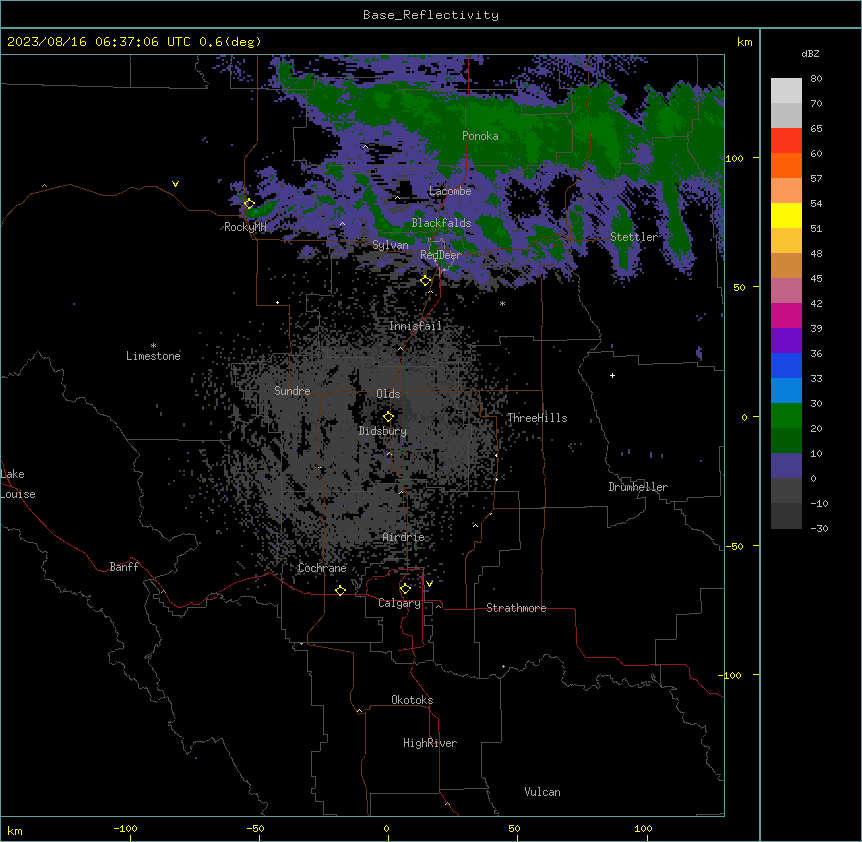Image resolution: width=862 pixels, height=842 pixels.
Task: Click the yellow diamond marker near Cochrane
Action: (340, 590)
